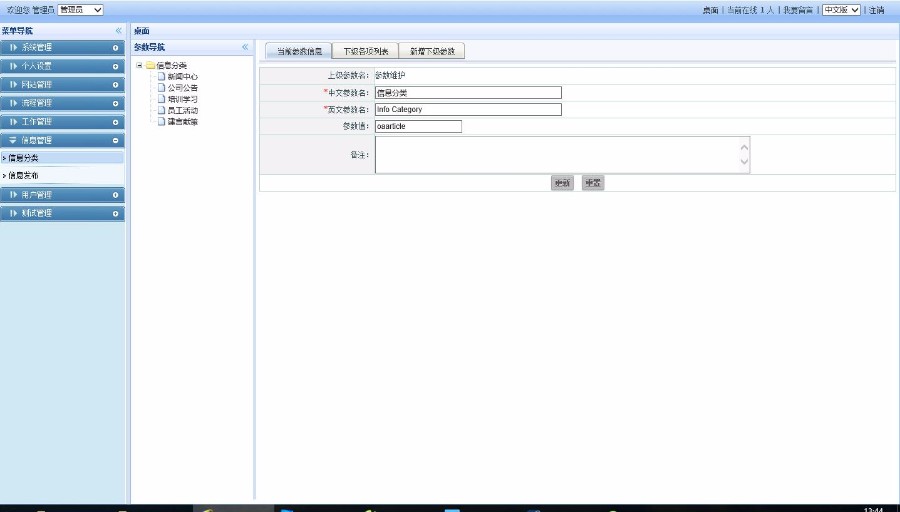900x512 pixels.
Task: Expand the 系统管理 section with its plus circle
Action: point(115,48)
